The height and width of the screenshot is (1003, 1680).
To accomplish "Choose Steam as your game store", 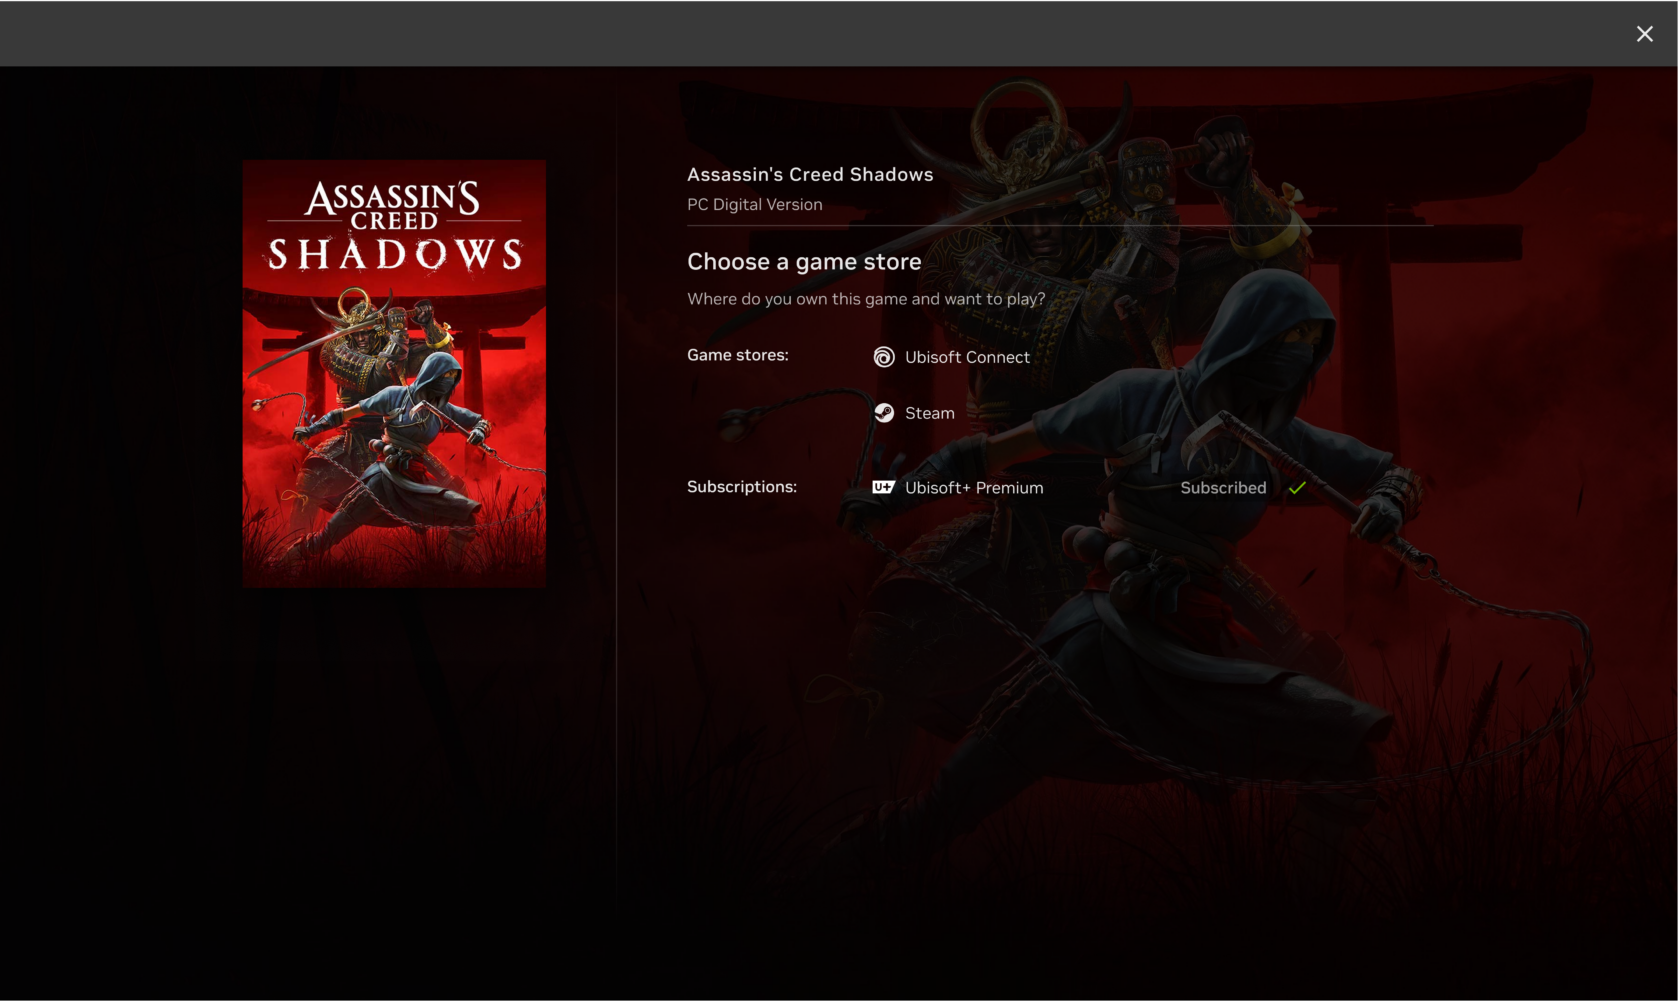I will [x=929, y=412].
